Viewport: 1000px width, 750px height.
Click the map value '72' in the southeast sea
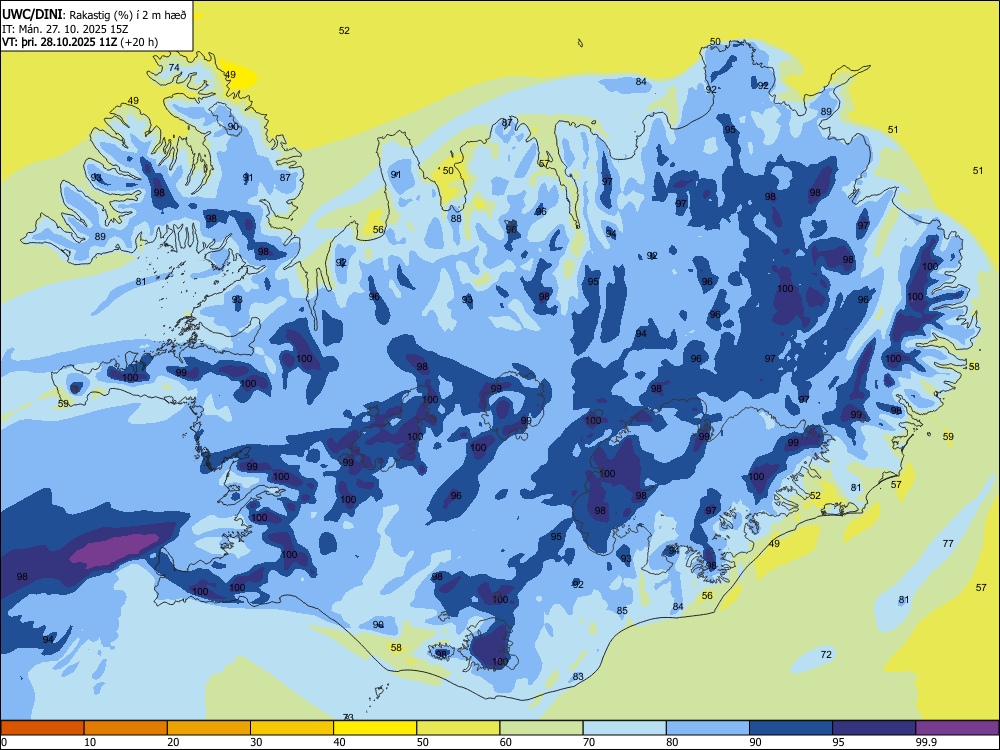pos(826,654)
